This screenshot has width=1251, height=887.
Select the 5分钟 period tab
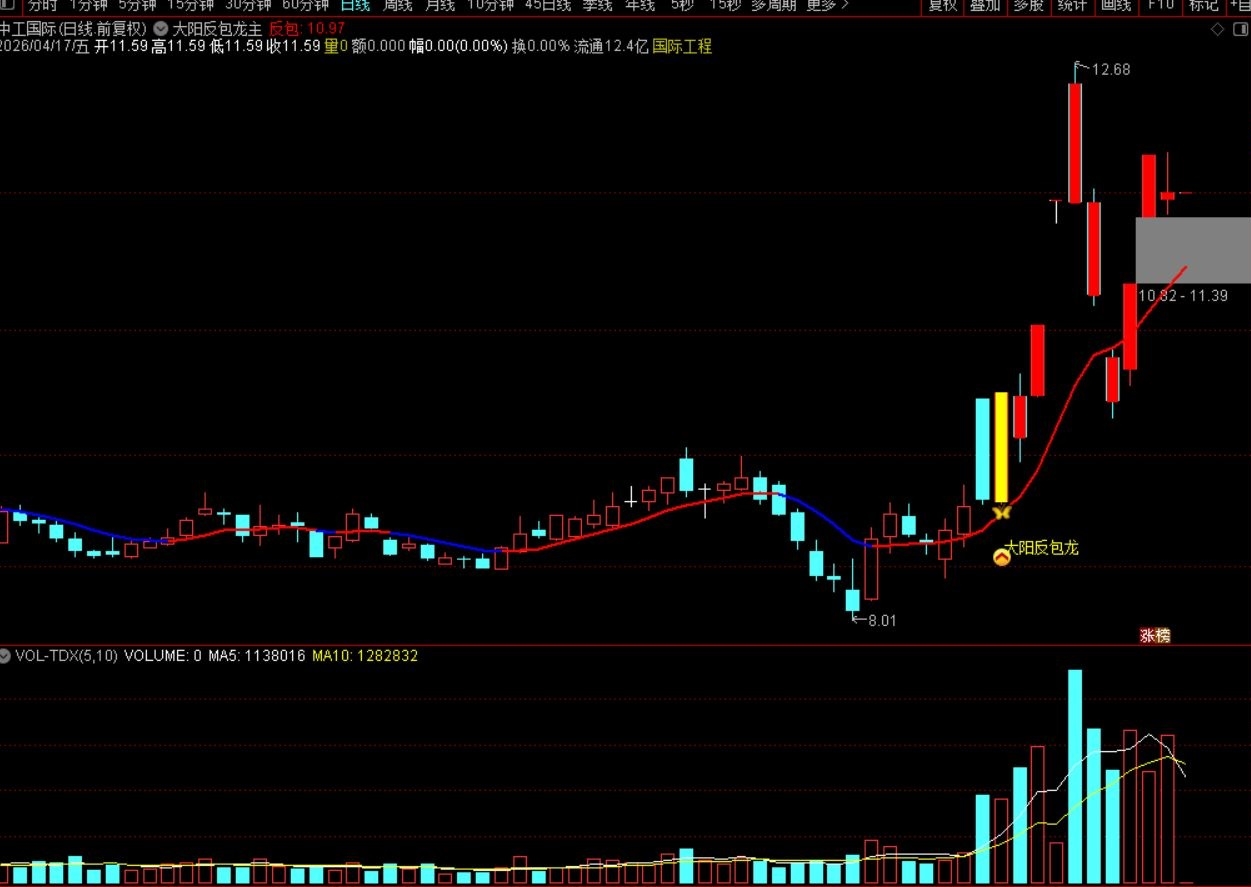click(x=138, y=5)
